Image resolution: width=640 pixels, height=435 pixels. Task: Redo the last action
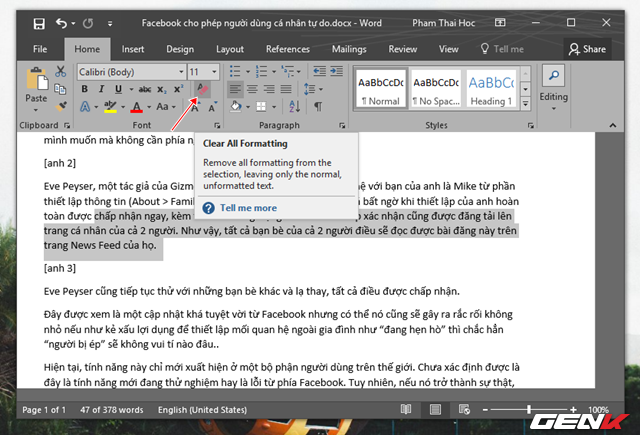click(88, 23)
